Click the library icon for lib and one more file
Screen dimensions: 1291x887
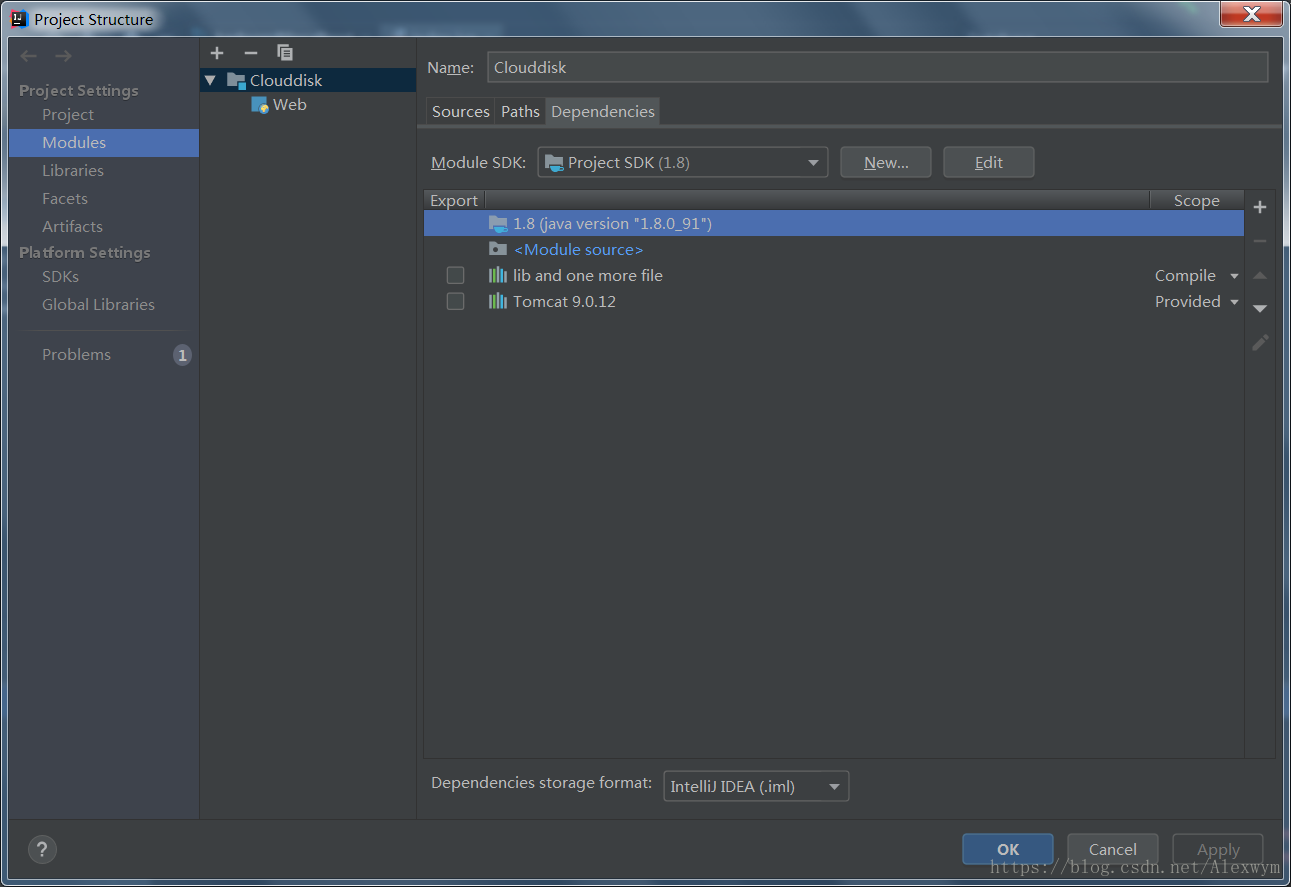(498, 275)
